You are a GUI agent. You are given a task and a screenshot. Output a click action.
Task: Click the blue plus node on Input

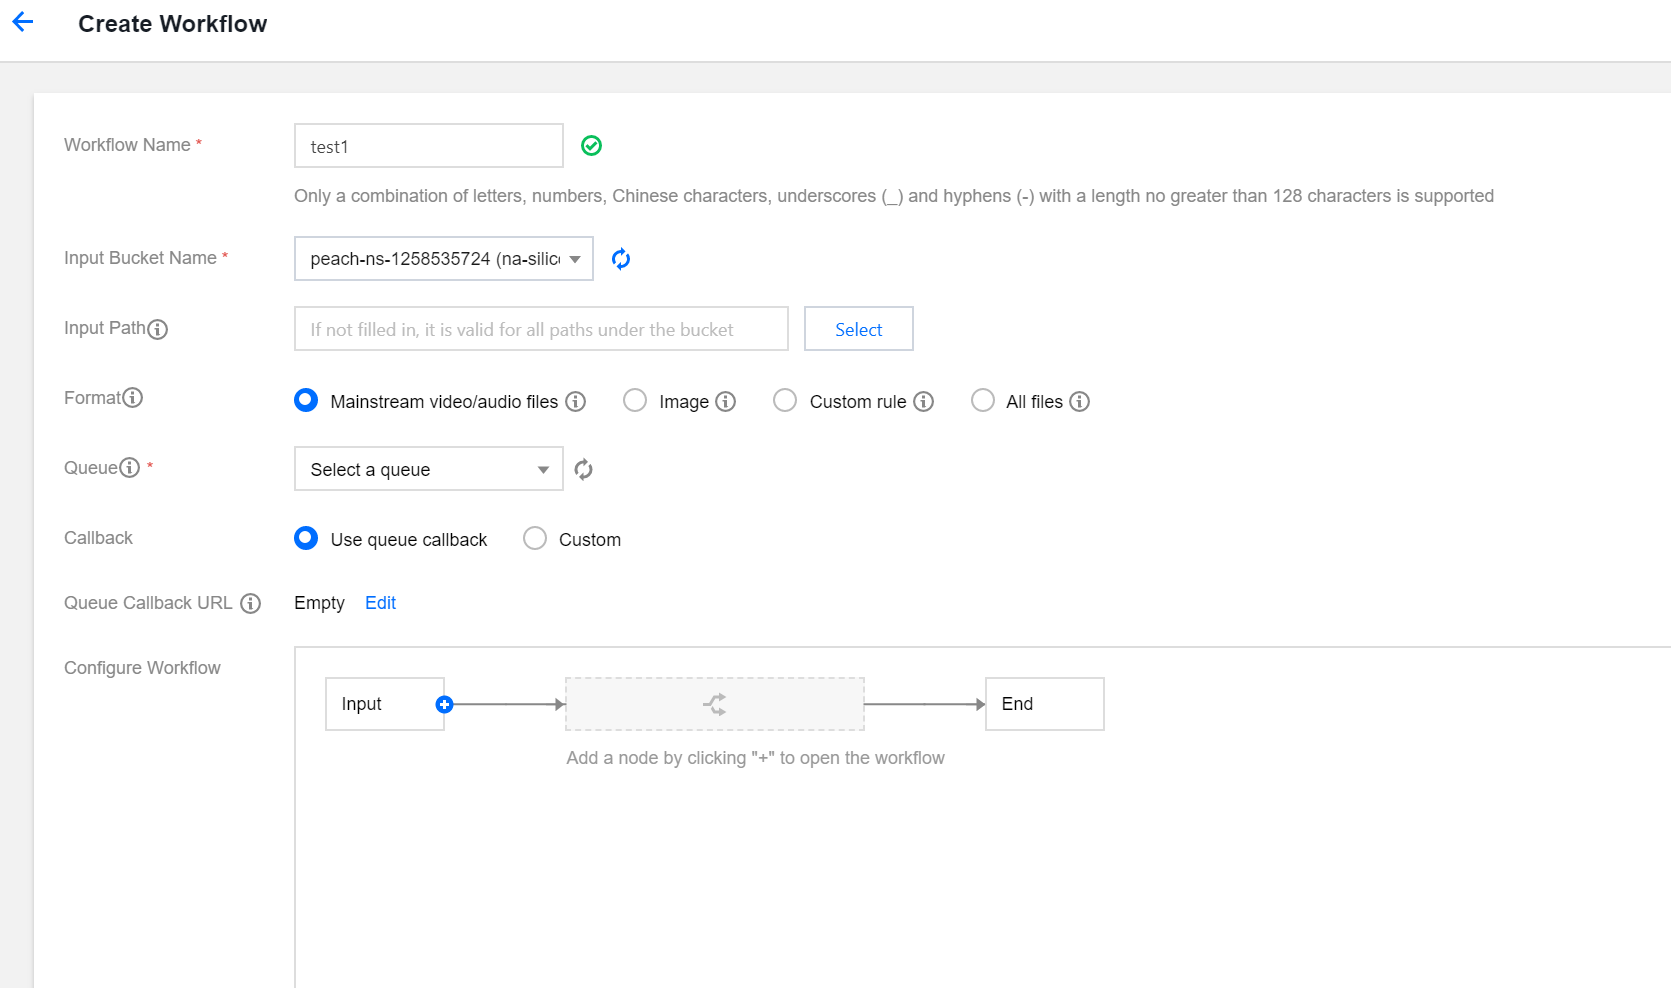tap(445, 704)
